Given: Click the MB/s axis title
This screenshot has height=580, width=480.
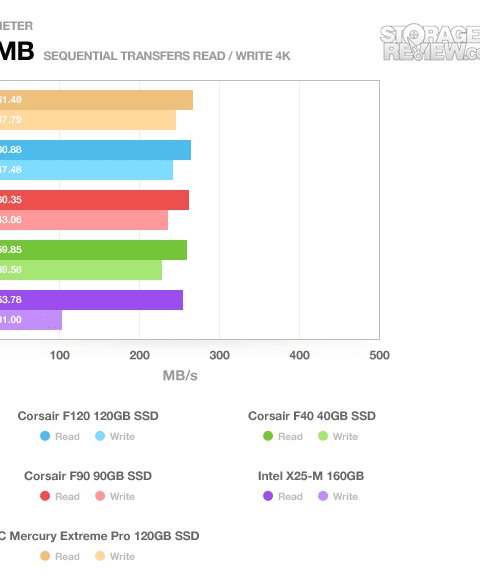Looking at the screenshot, I should [x=180, y=376].
